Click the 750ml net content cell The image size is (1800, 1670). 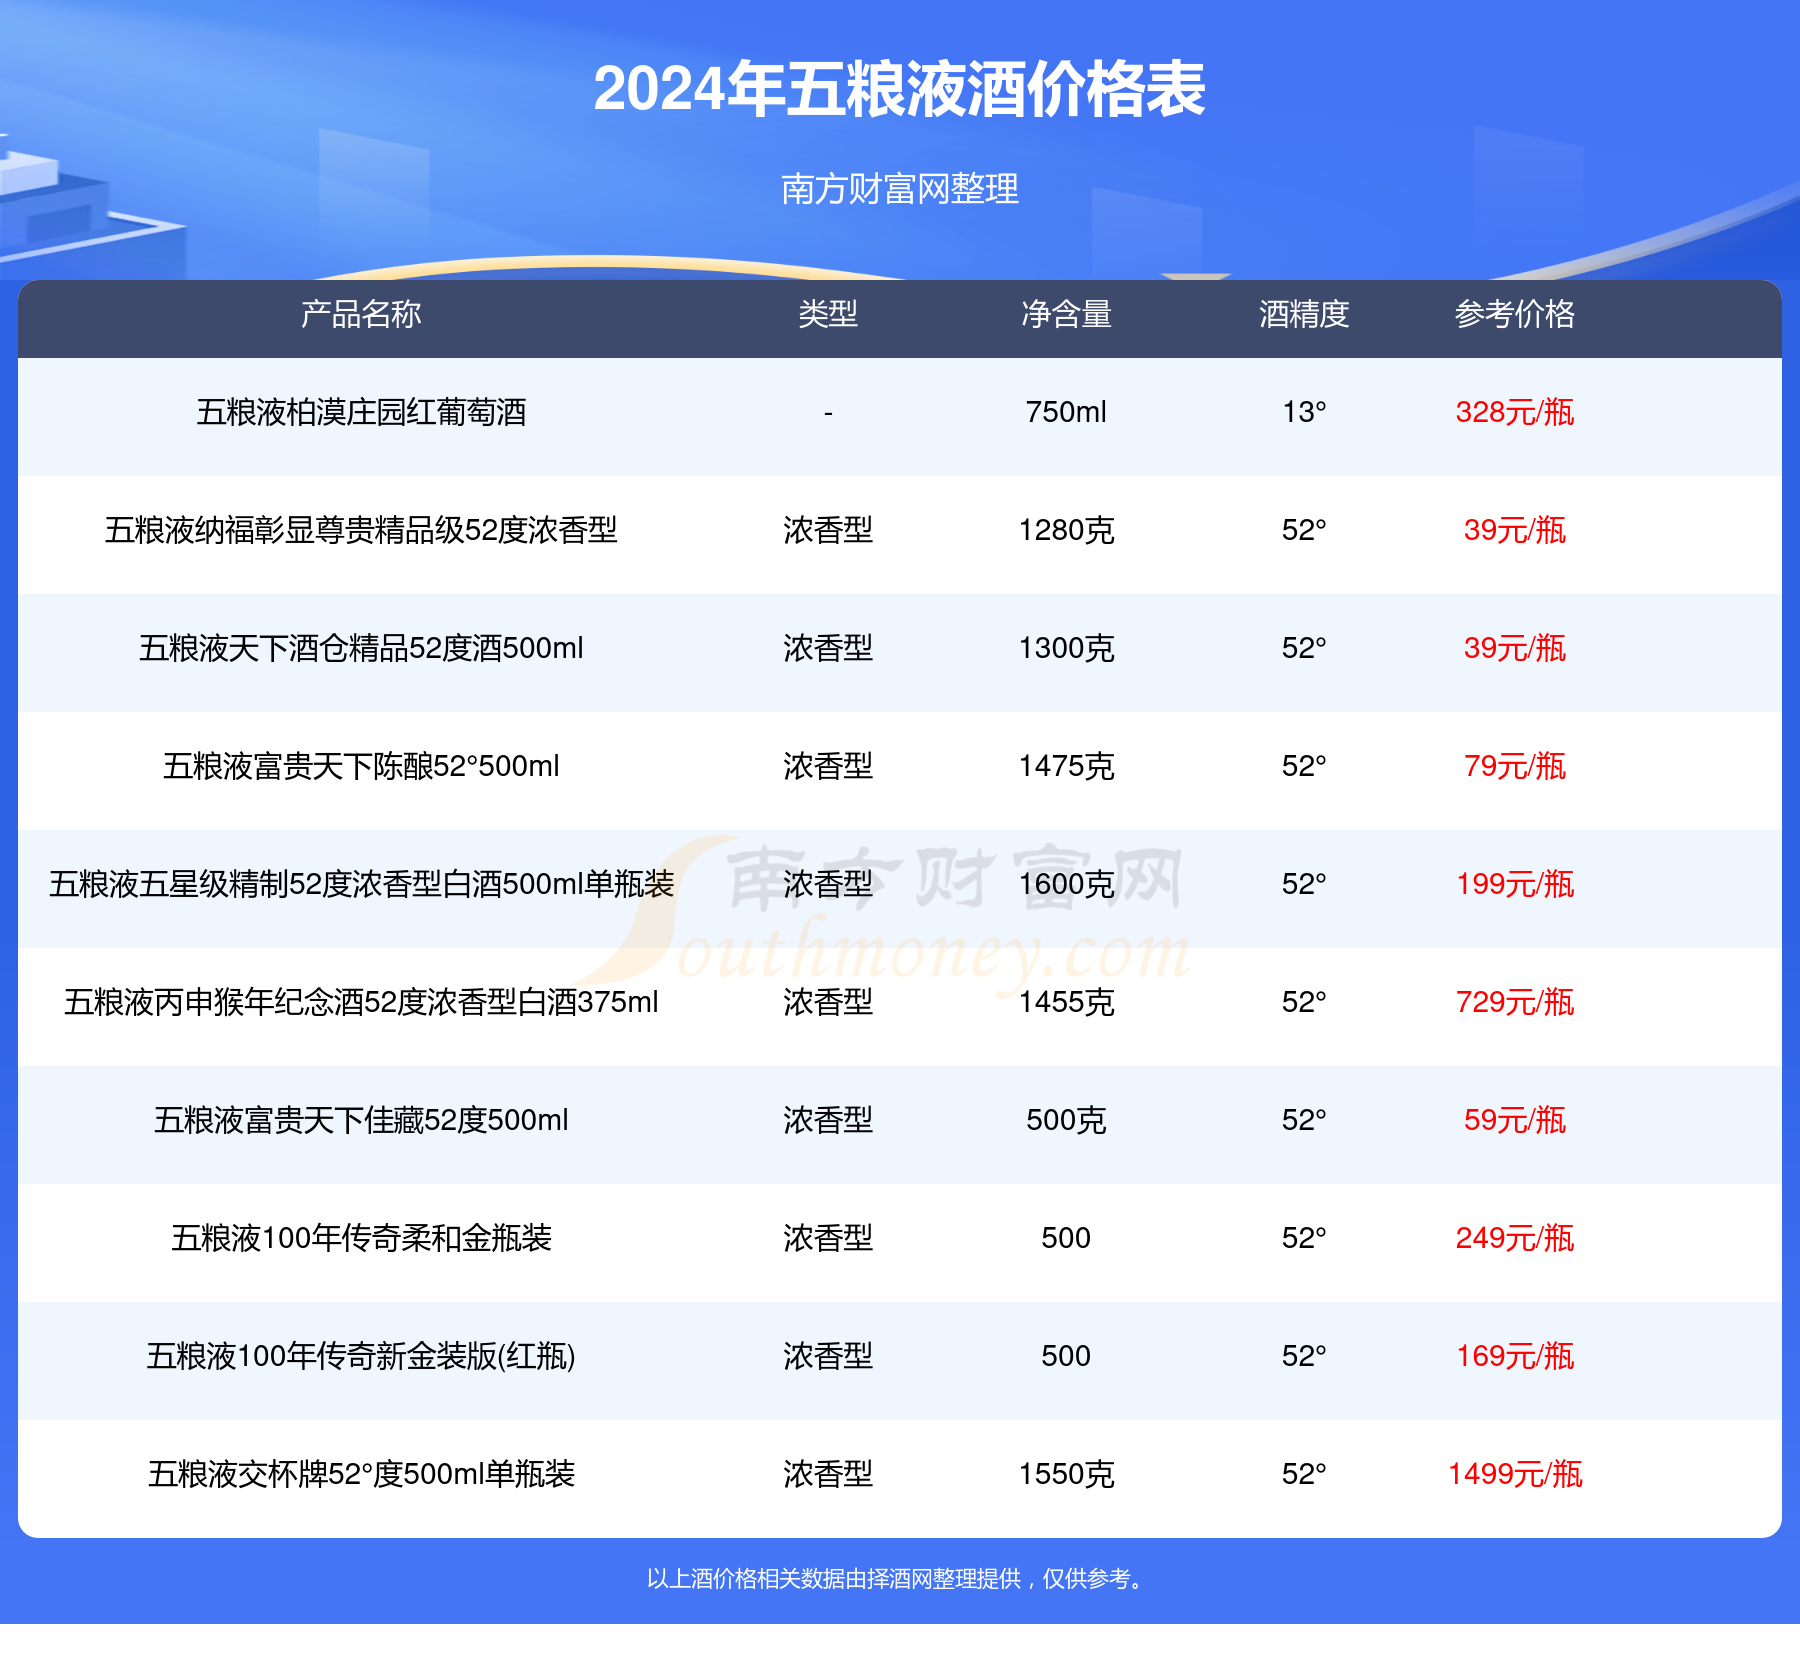click(1066, 412)
